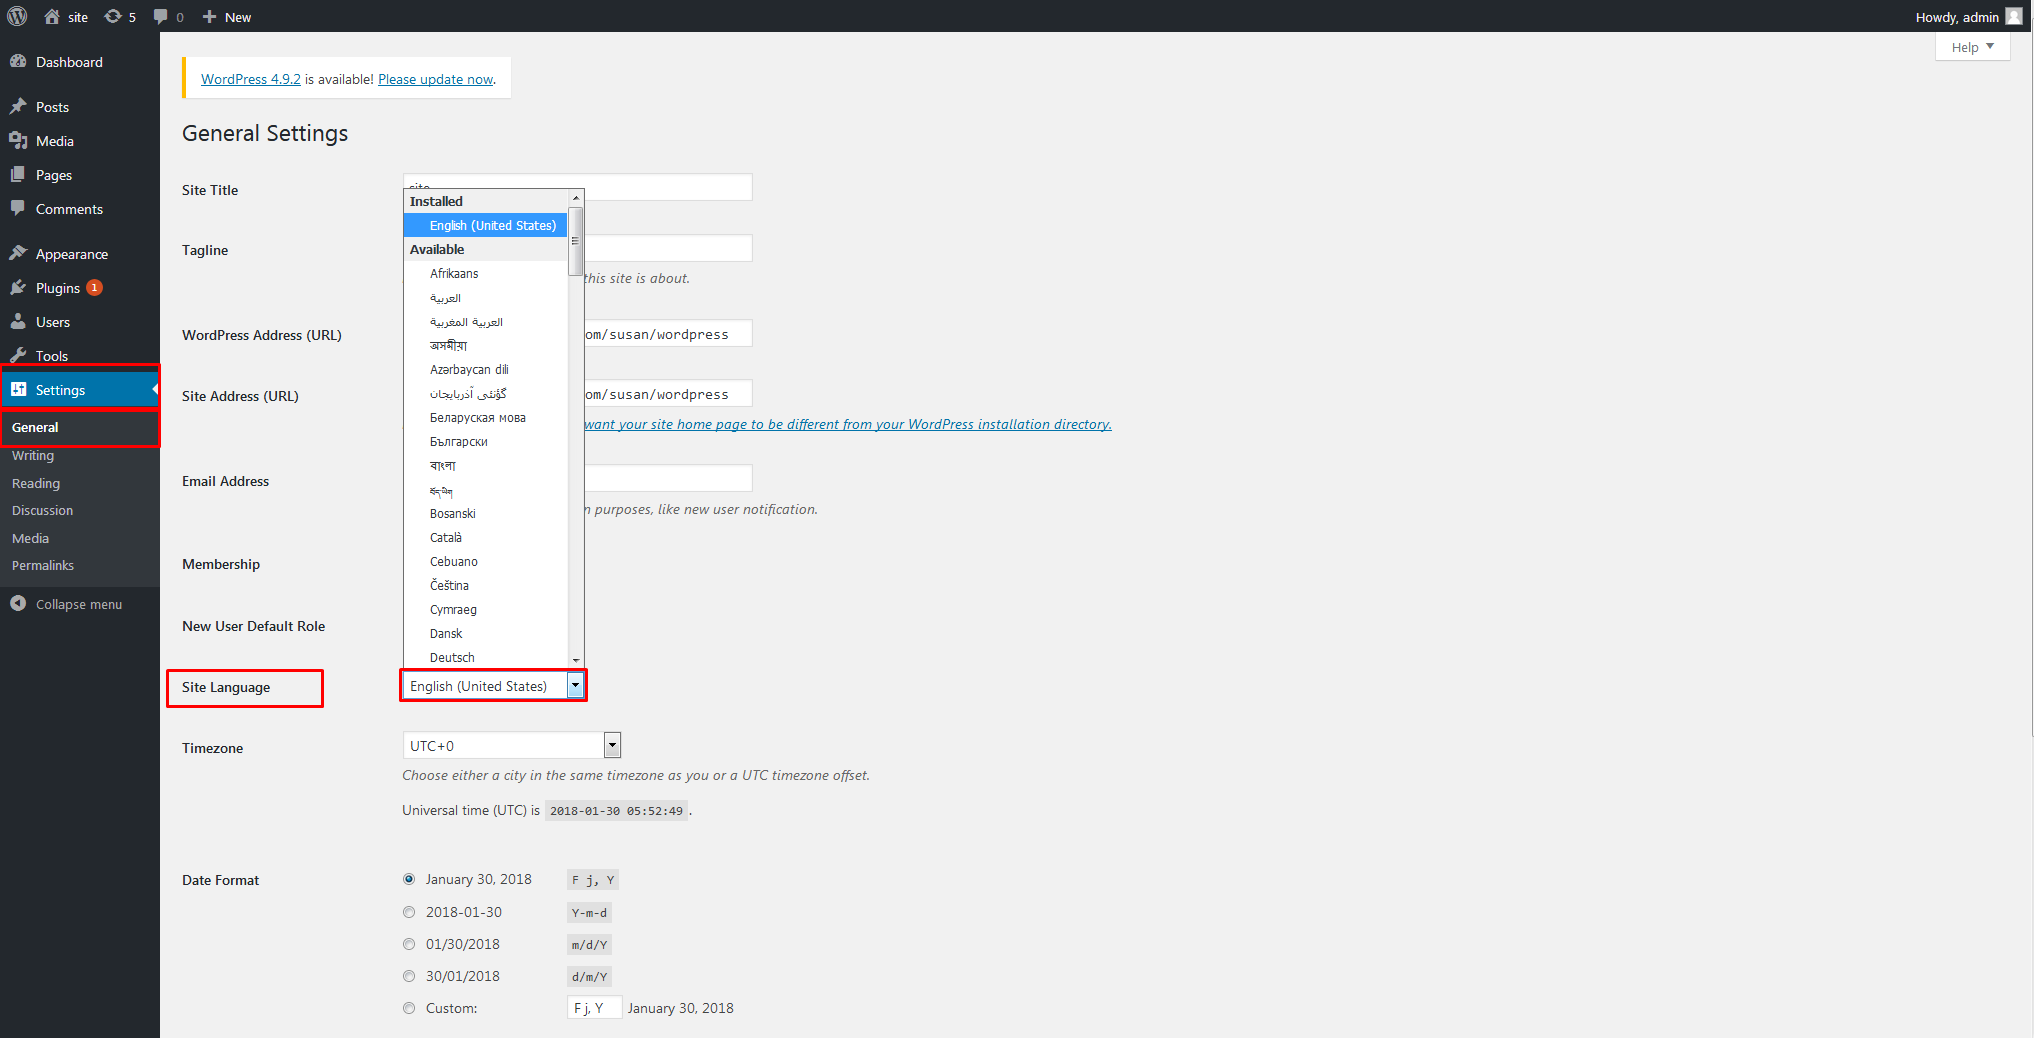This screenshot has width=2034, height=1038.
Task: Open the Timezone UTC+0 dropdown
Action: tap(512, 745)
